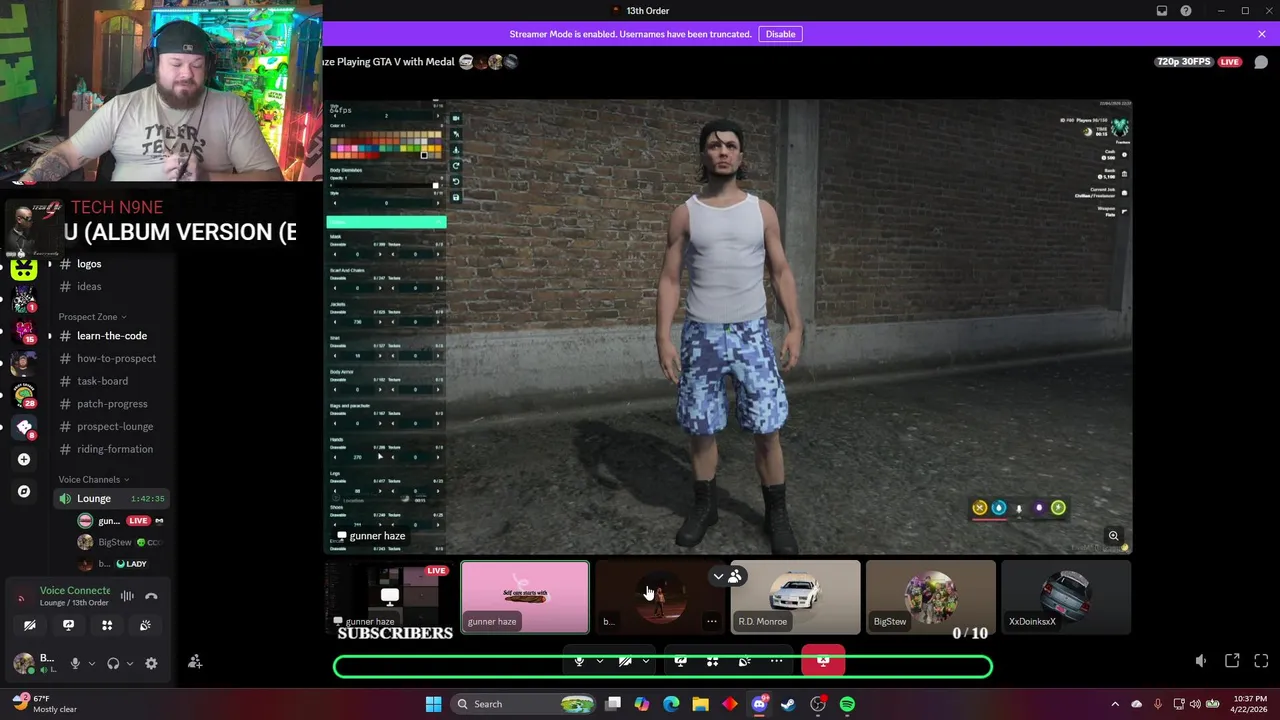This screenshot has height=720, width=1280.
Task: Turn on camera in voice panel
Action: tap(30, 625)
